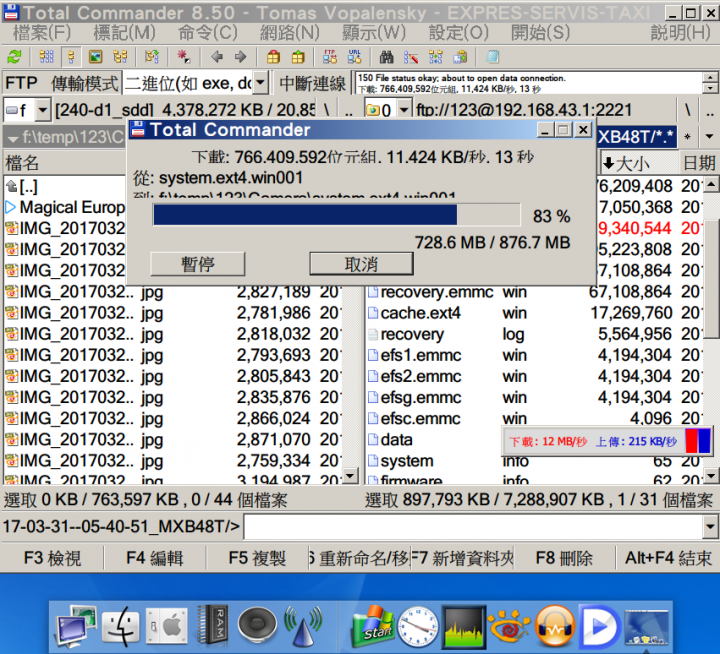Enable thumbnail view toolbar icon
Image resolution: width=720 pixels, height=654 pixels.
point(96,57)
